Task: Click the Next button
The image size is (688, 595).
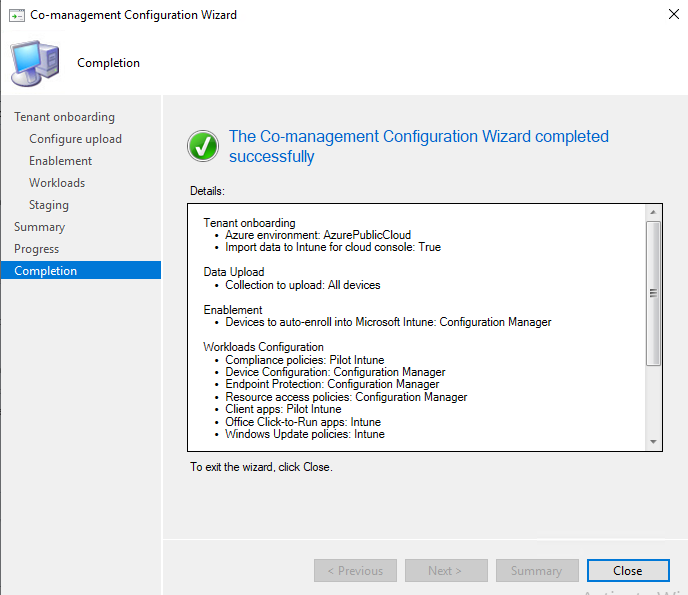Action: click(x=445, y=571)
